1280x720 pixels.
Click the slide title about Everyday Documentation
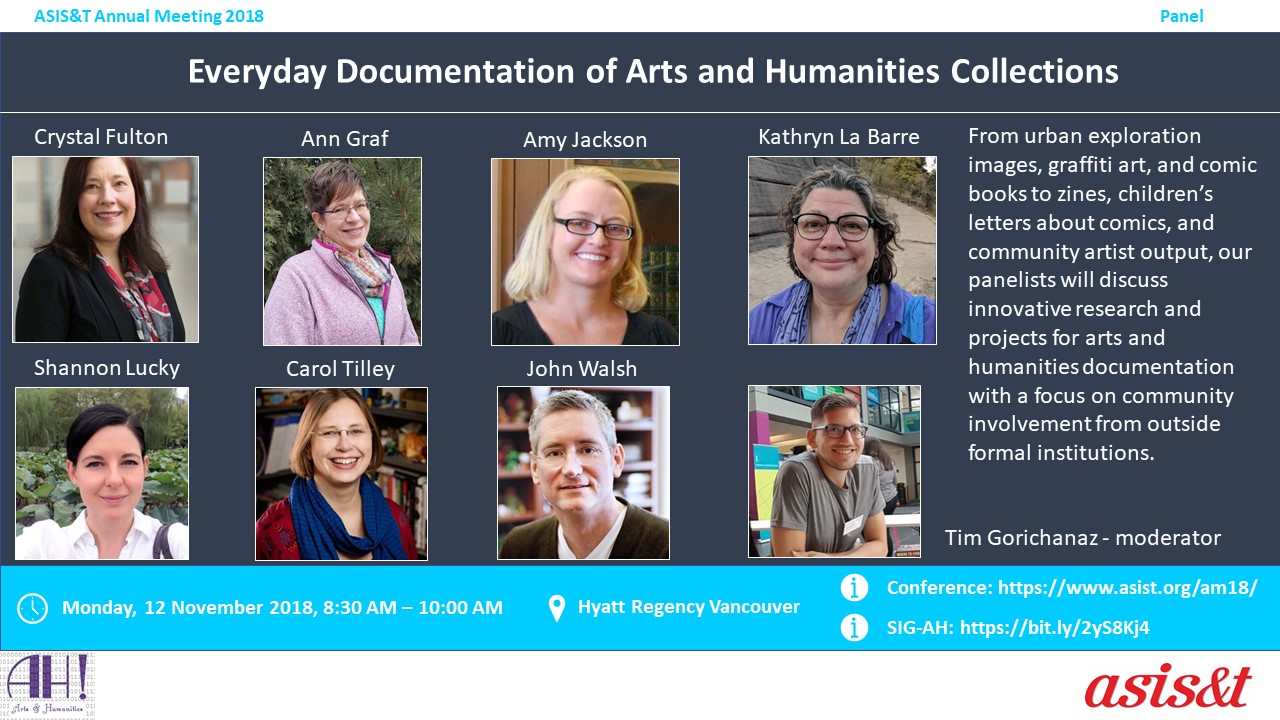[x=653, y=72]
